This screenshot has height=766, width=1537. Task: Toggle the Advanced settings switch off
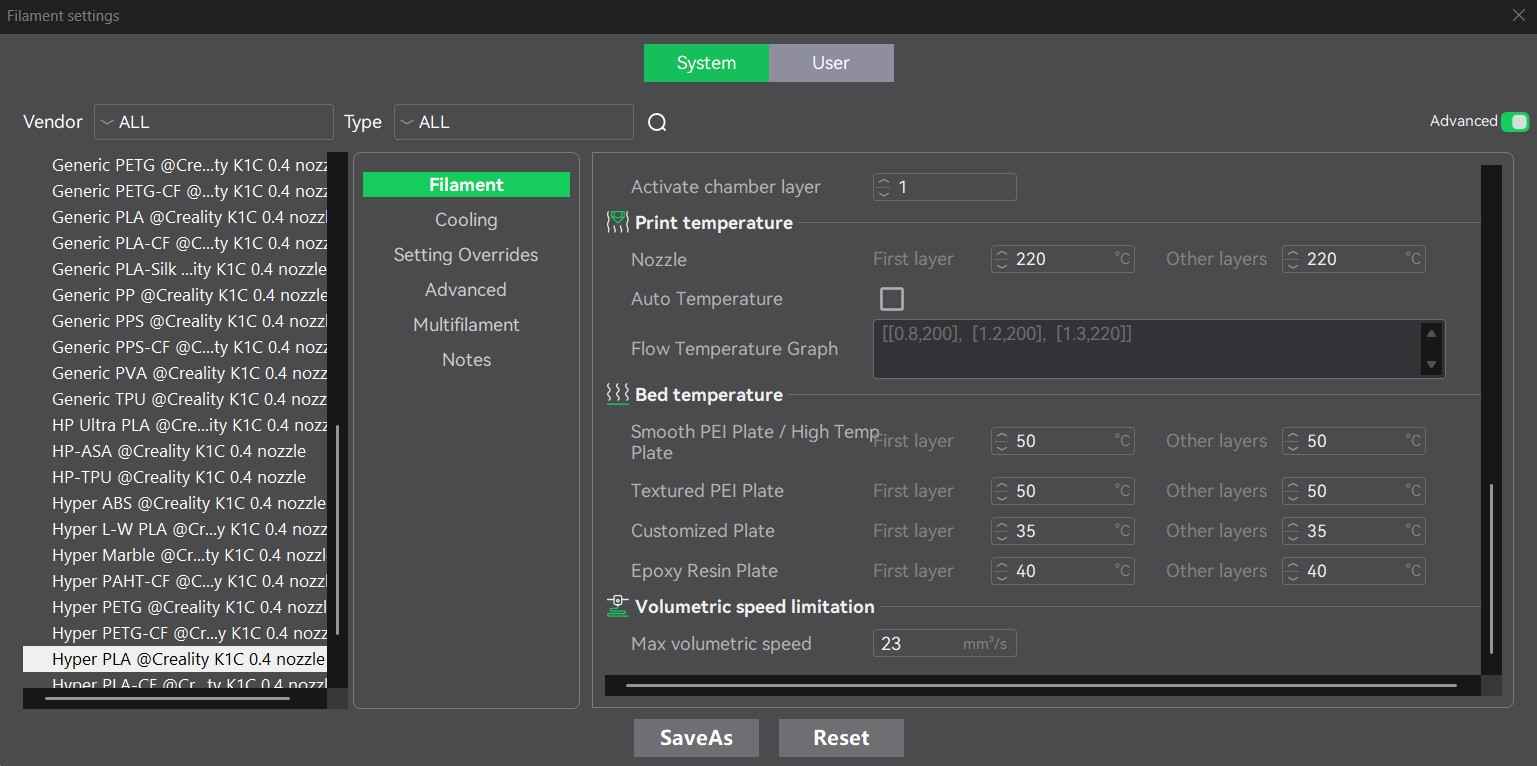pos(1516,121)
